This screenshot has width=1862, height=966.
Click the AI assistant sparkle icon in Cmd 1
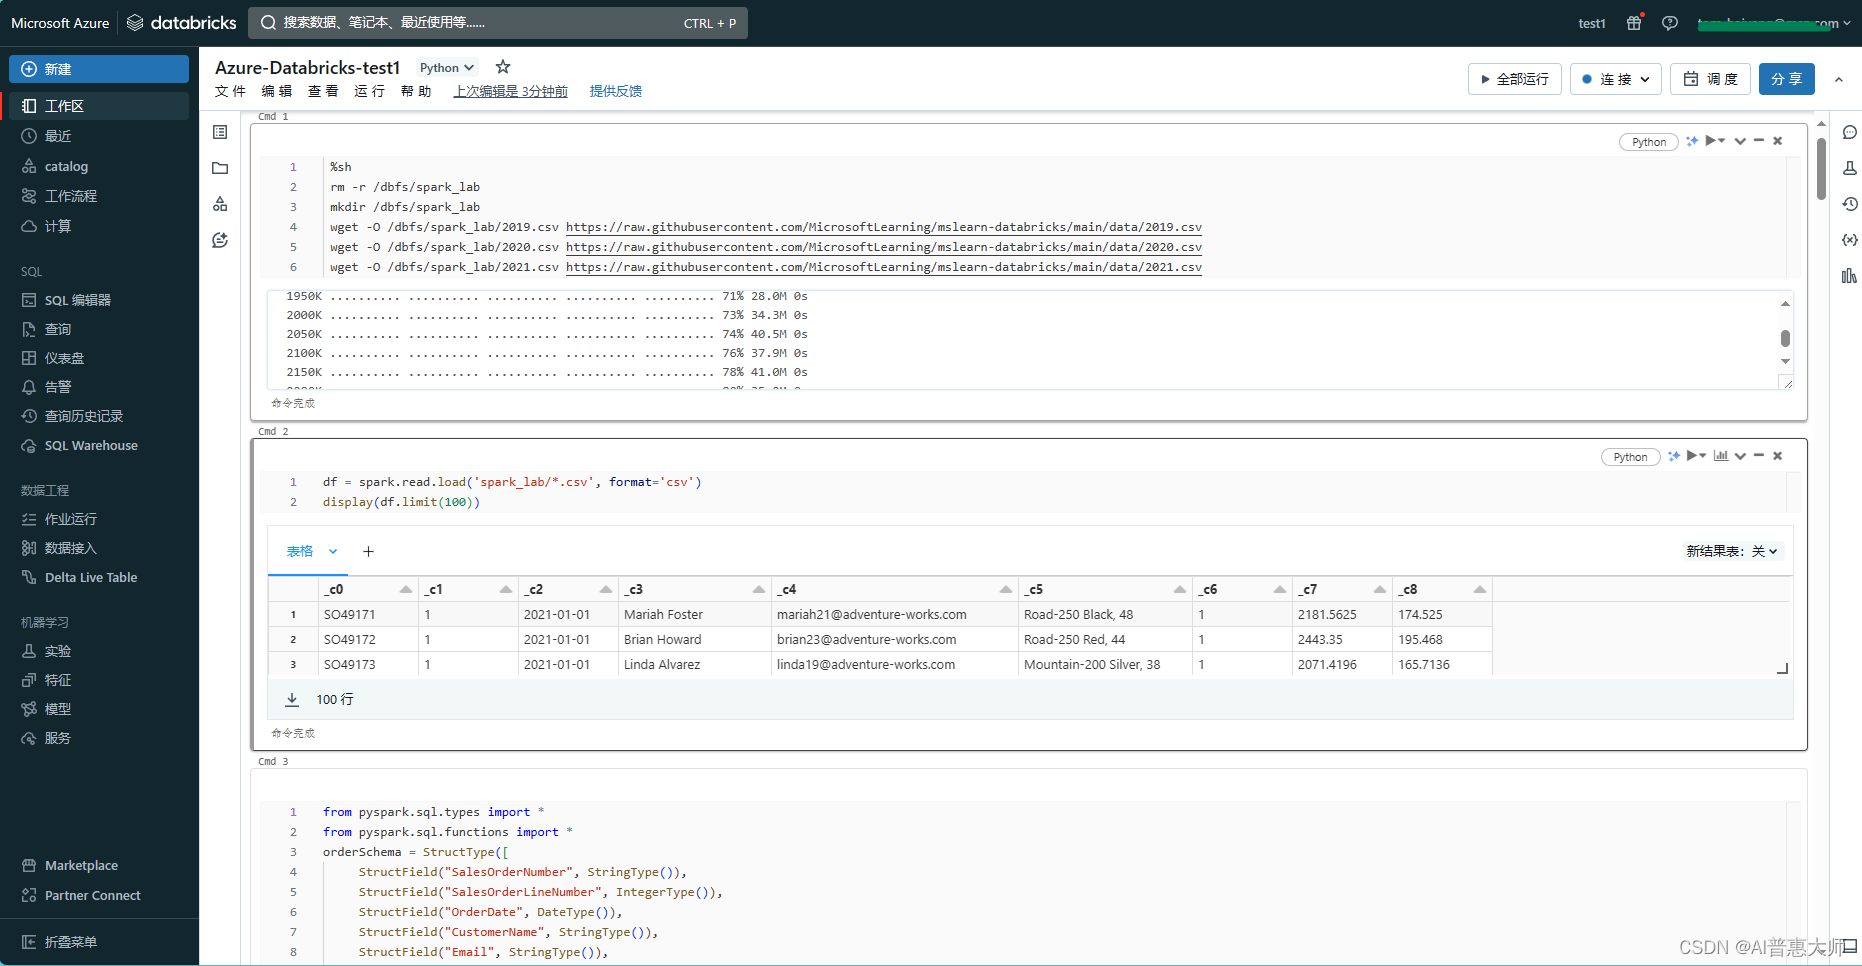coord(1692,141)
